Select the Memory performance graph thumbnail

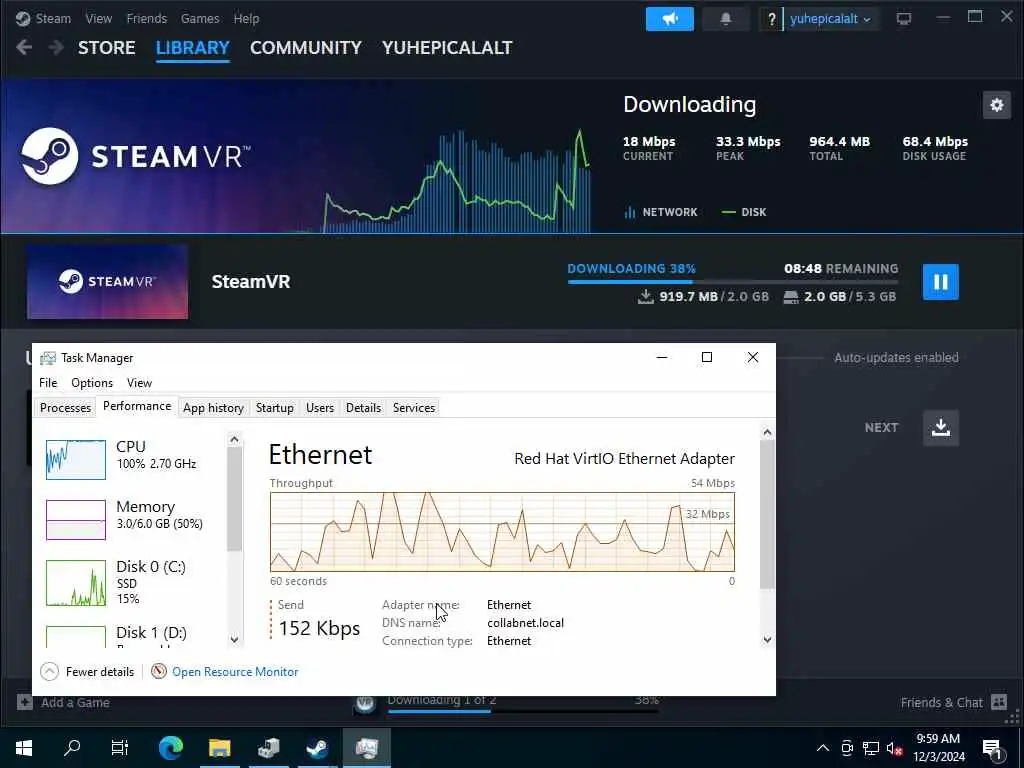coord(76,520)
